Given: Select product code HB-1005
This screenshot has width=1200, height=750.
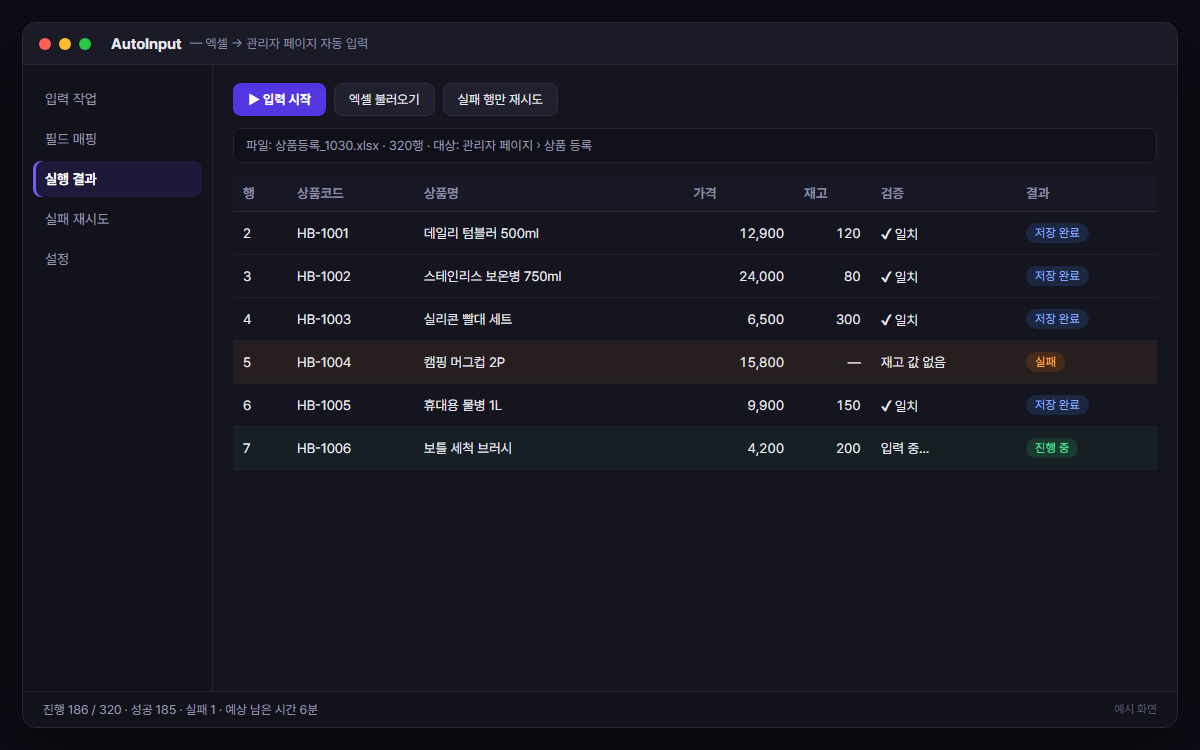Looking at the screenshot, I should coord(324,405).
